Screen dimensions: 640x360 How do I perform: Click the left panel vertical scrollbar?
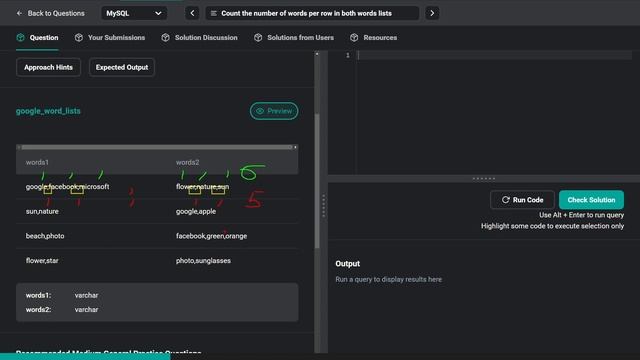tap(317, 182)
